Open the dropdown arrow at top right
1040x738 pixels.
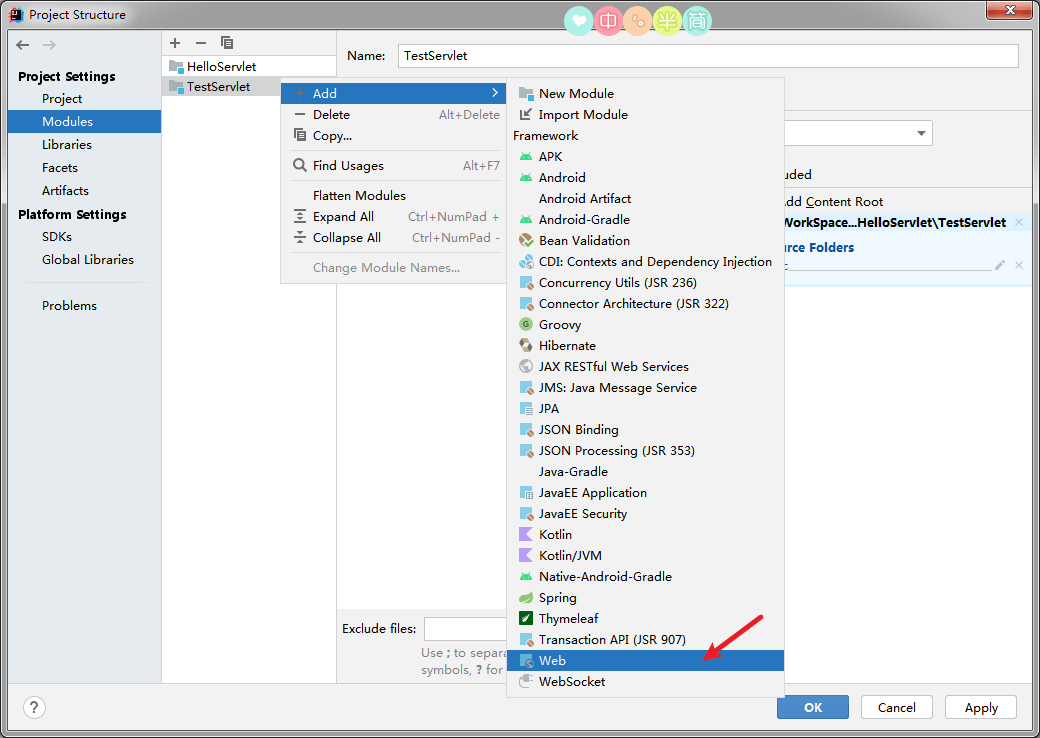(x=921, y=133)
